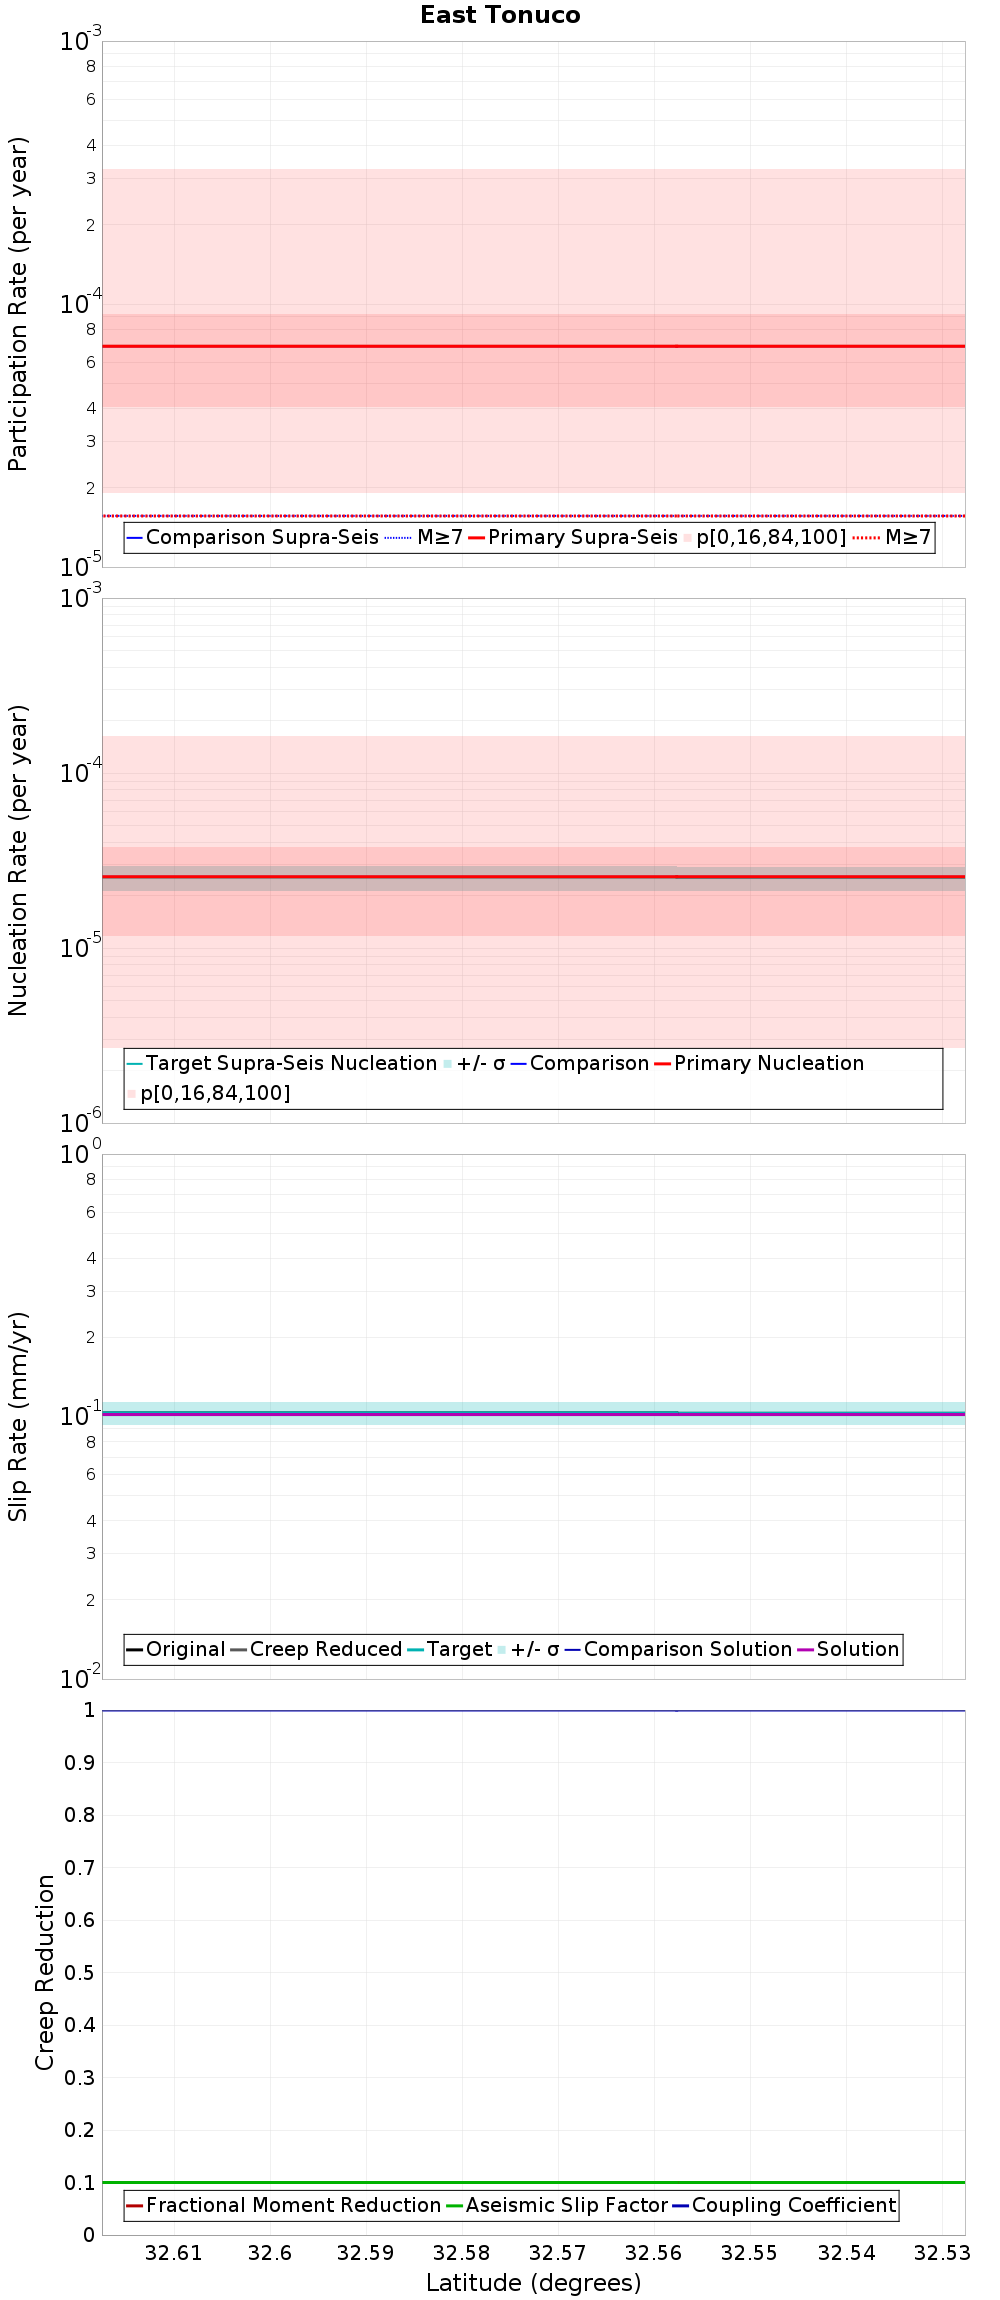Screen dimensions: 1000x2300
Task: Select Coupling Coefficient legend entry
Action: tap(784, 2205)
